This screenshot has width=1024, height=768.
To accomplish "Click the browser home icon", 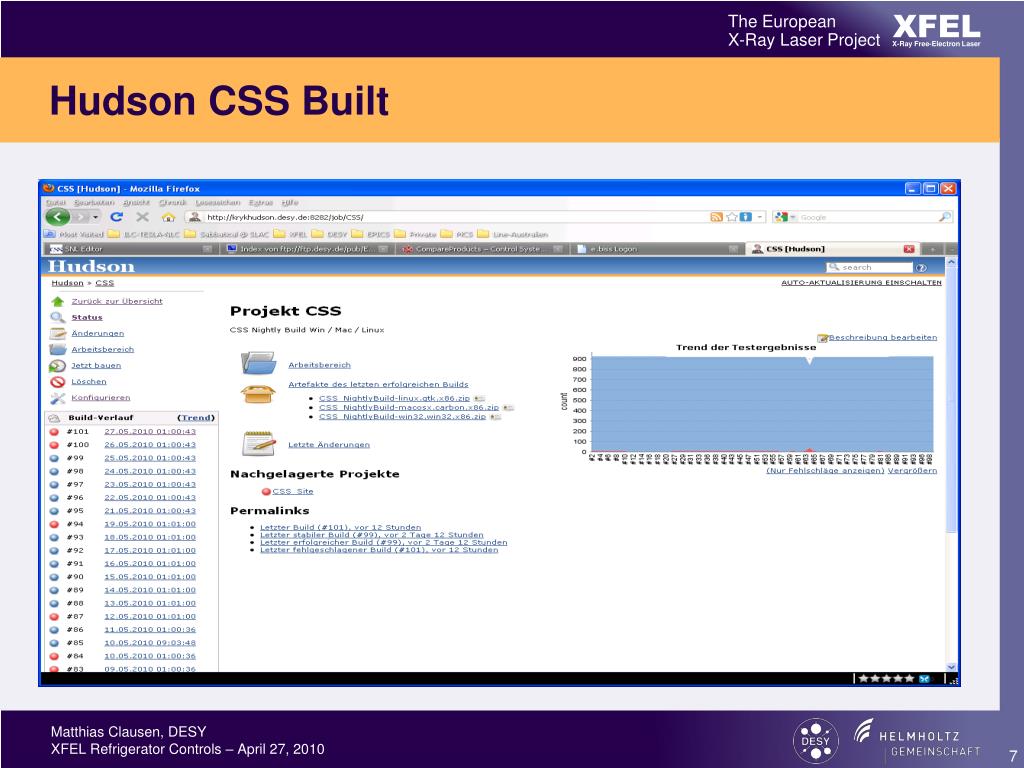I will [168, 217].
